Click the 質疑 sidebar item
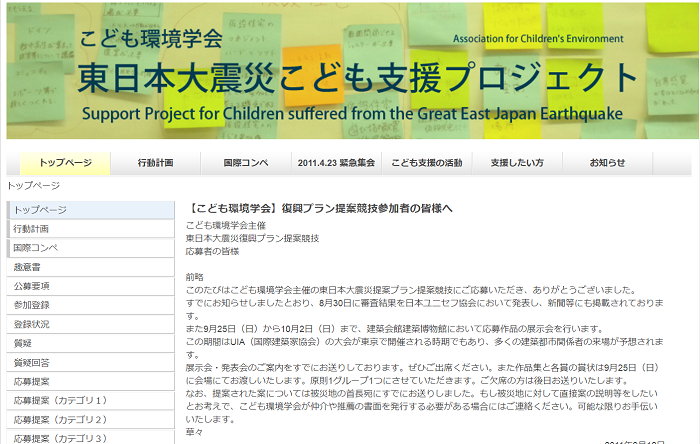The width and height of the screenshot is (700, 444). [x=23, y=343]
